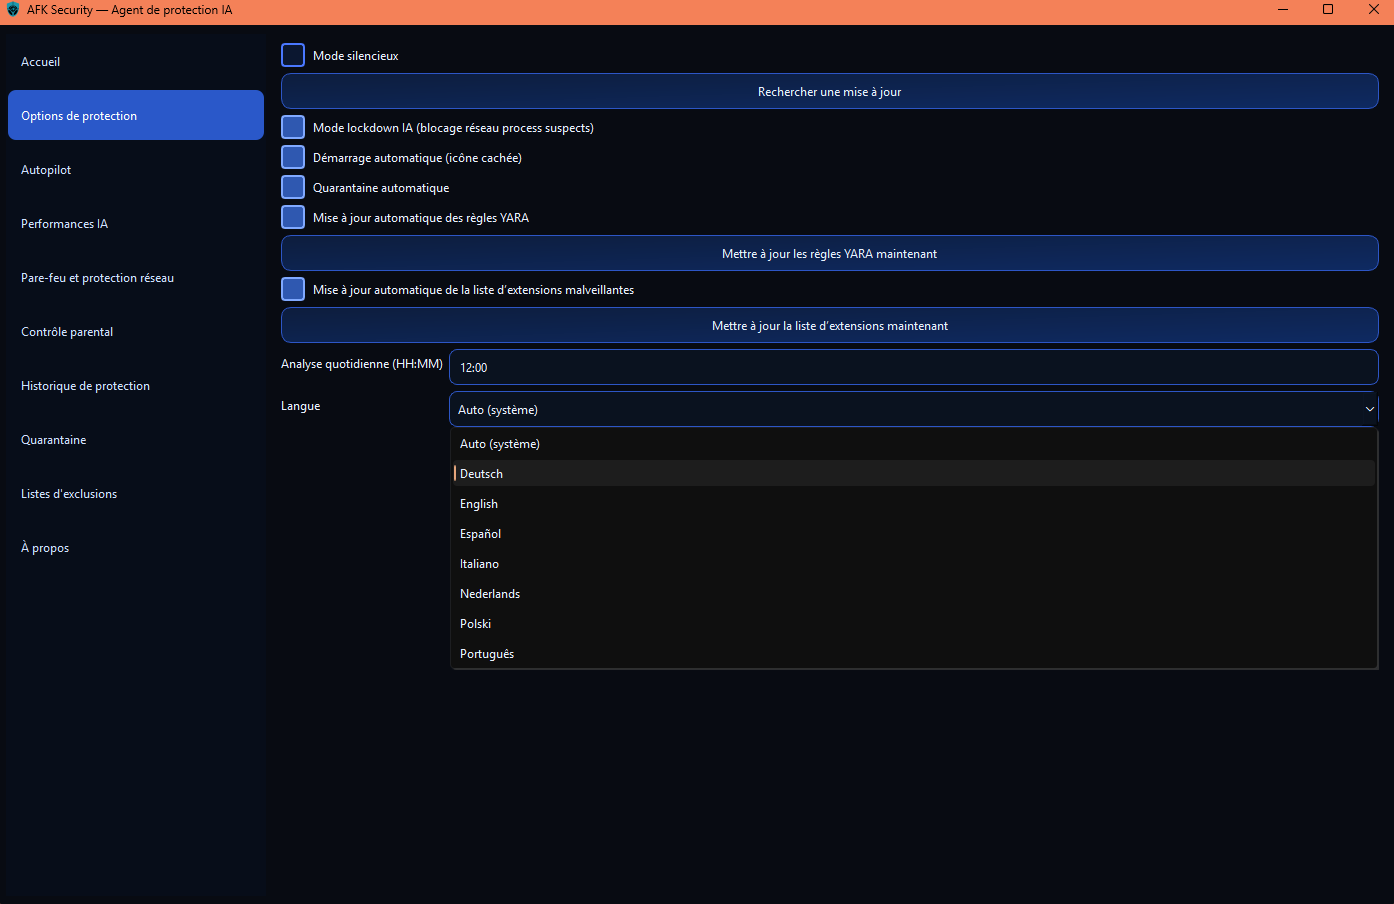Screen dimensions: 1394x904
Task: Click update extensions list now button
Action: [829, 326]
